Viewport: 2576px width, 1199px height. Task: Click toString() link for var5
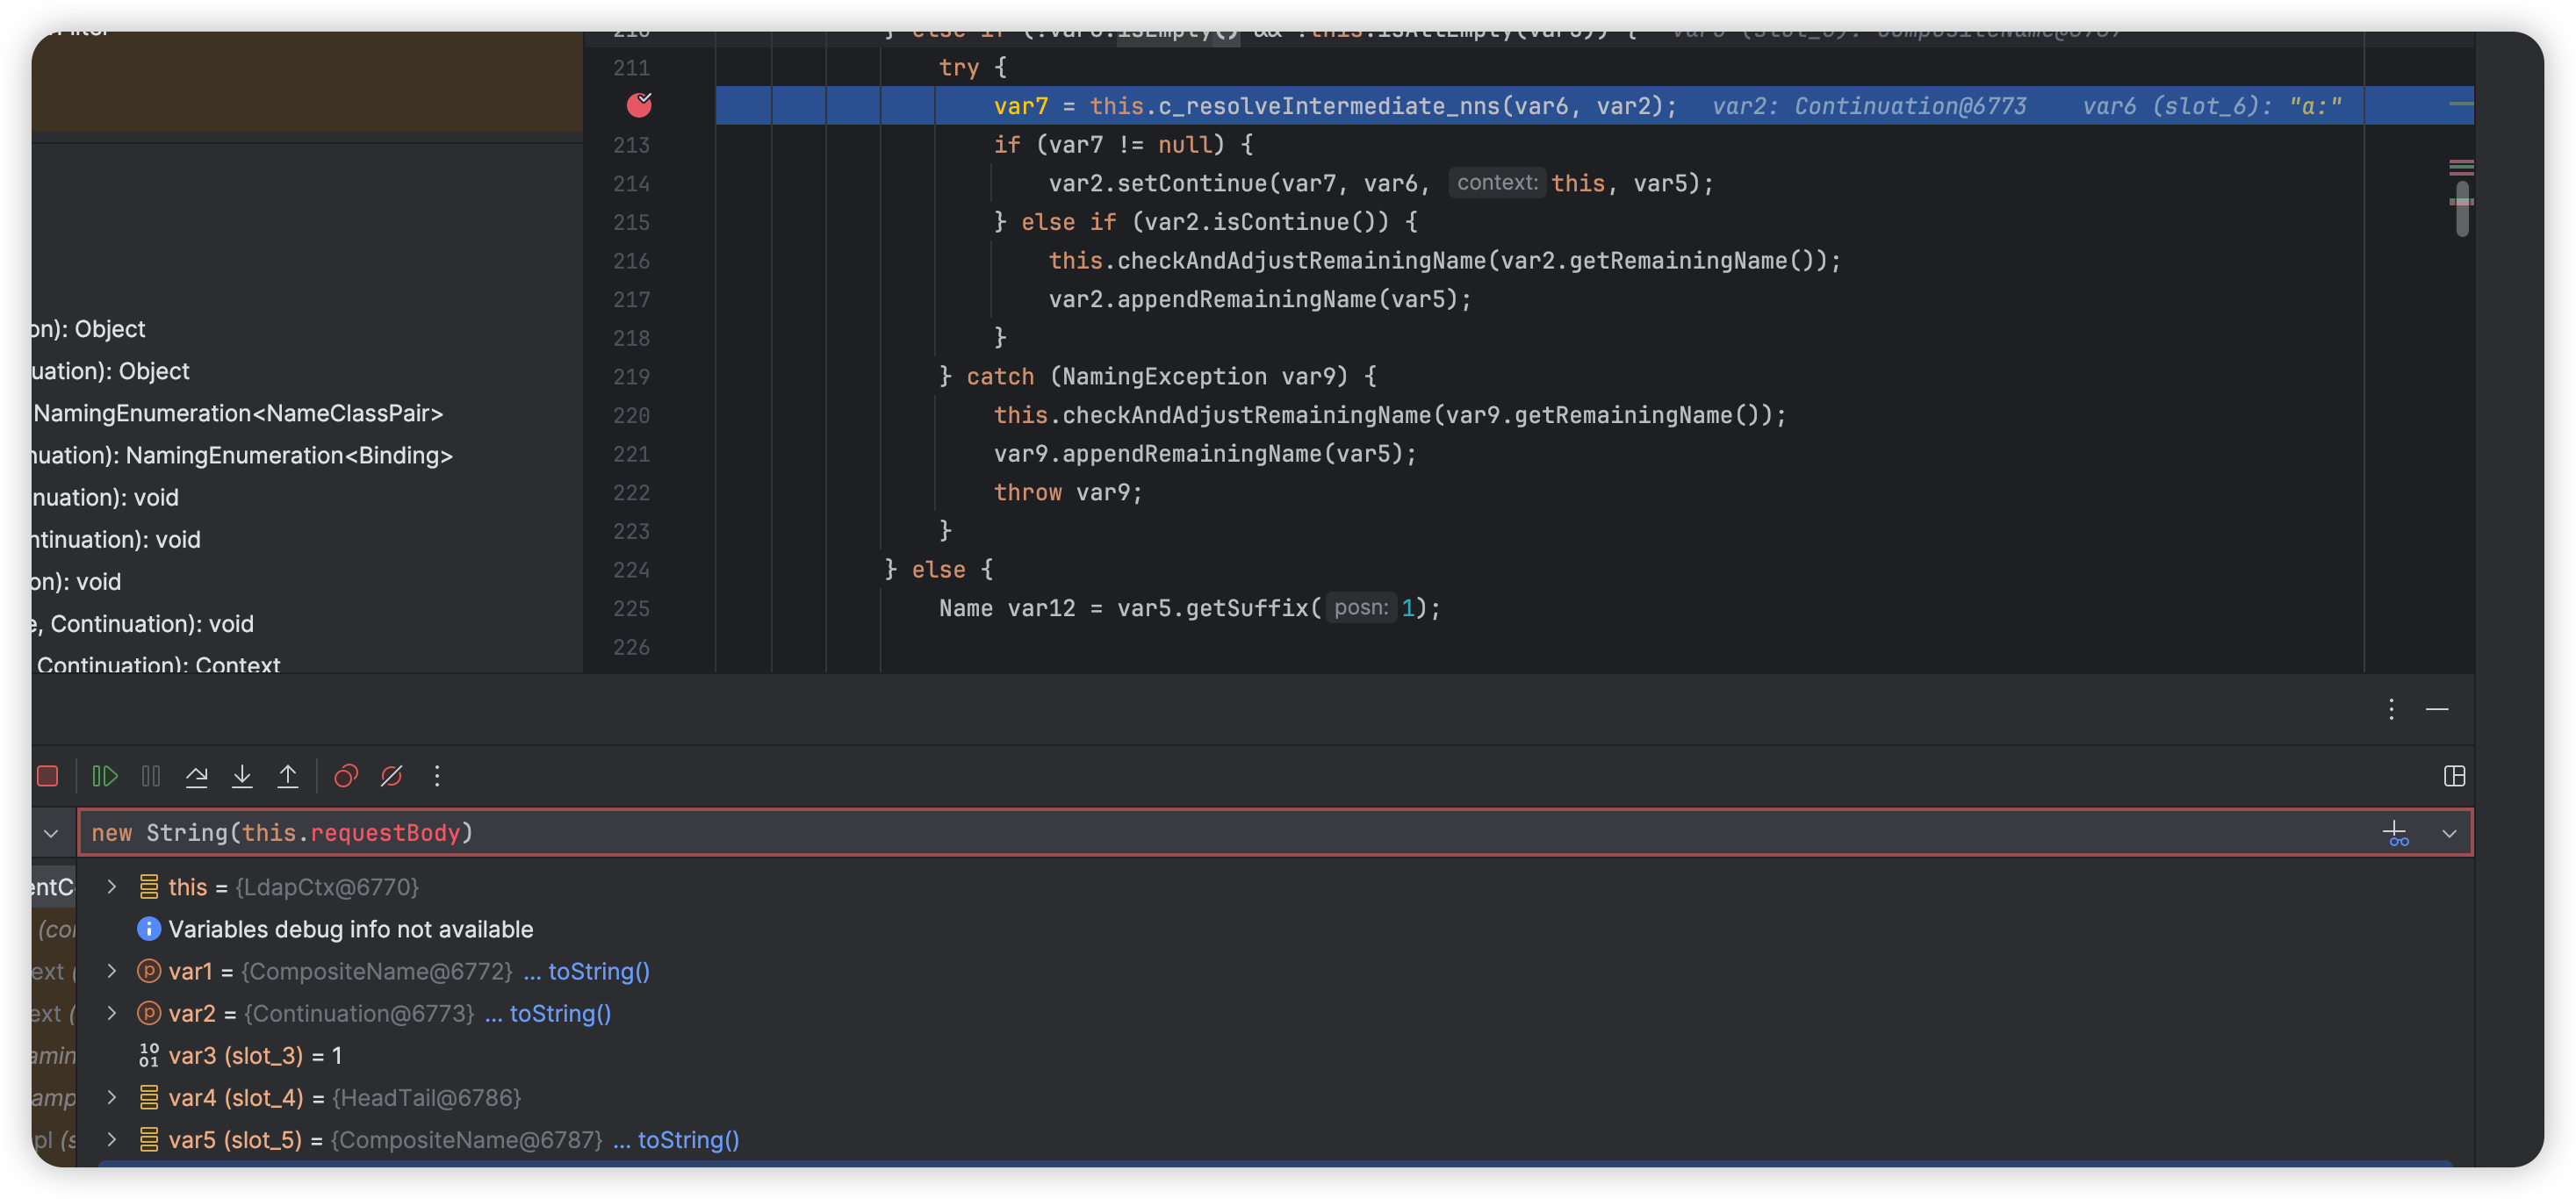click(688, 1139)
